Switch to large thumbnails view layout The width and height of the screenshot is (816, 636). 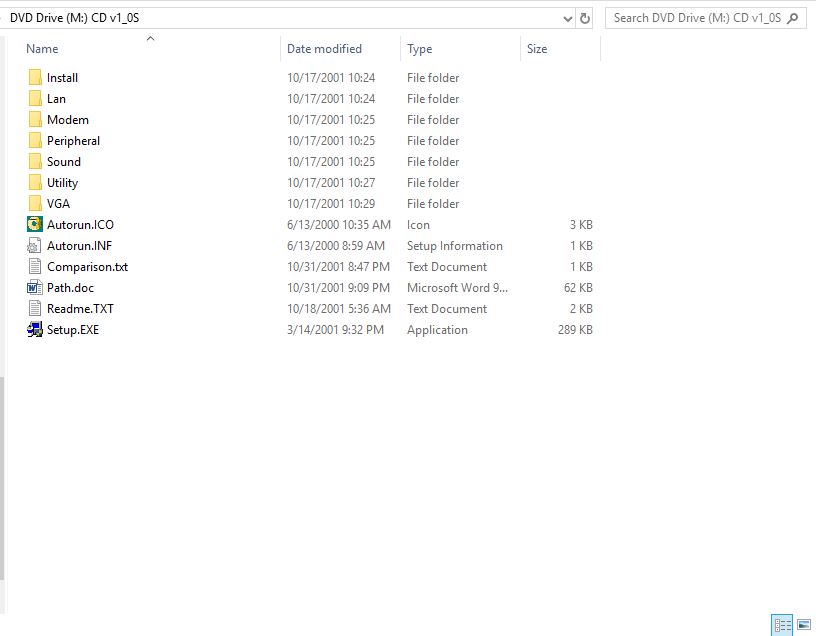pyautogui.click(x=803, y=625)
